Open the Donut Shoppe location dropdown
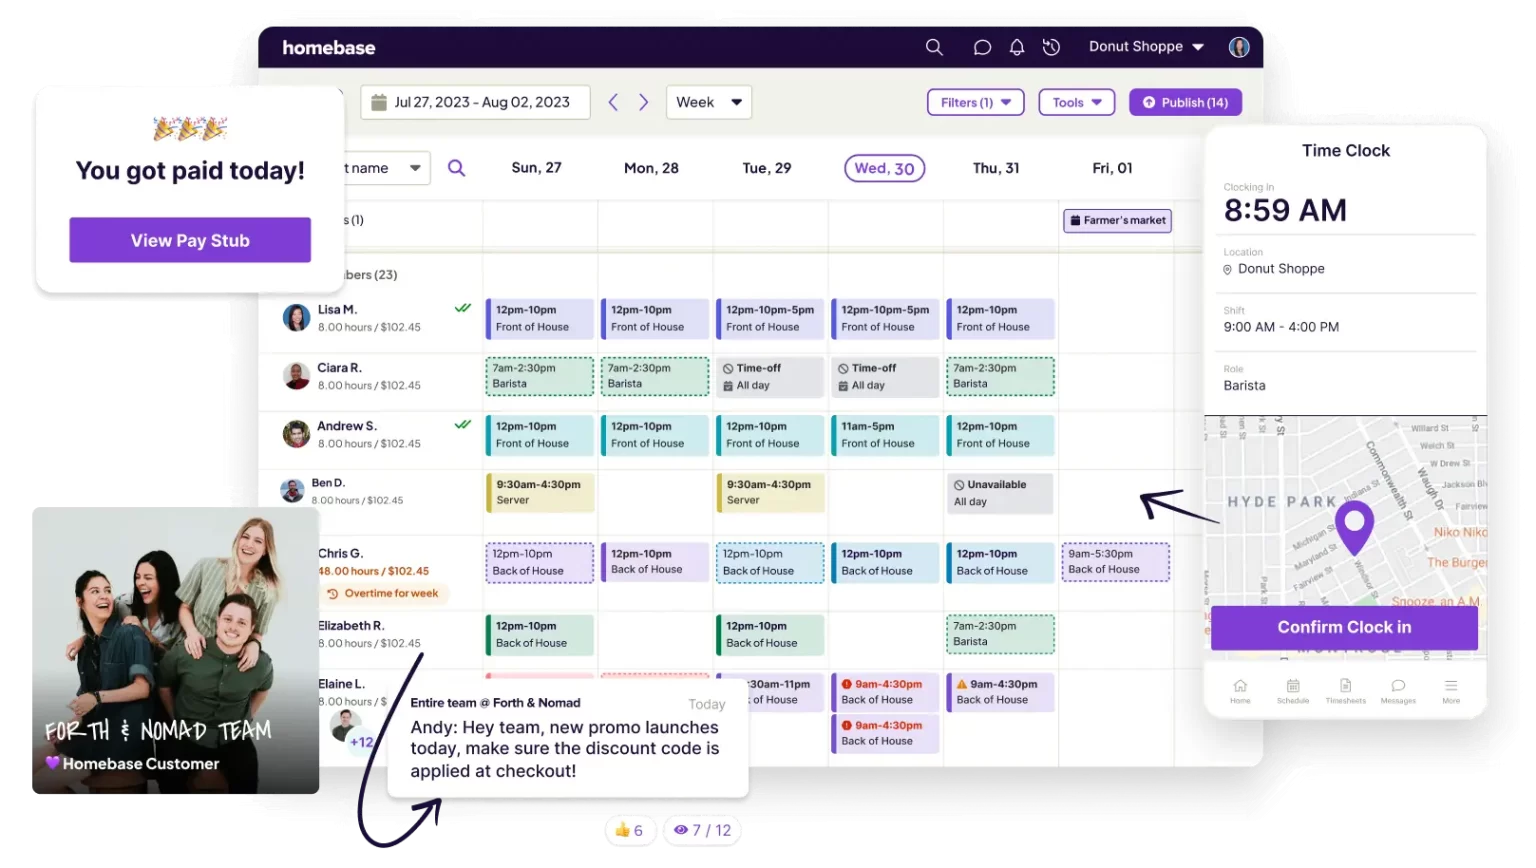 click(x=1146, y=47)
